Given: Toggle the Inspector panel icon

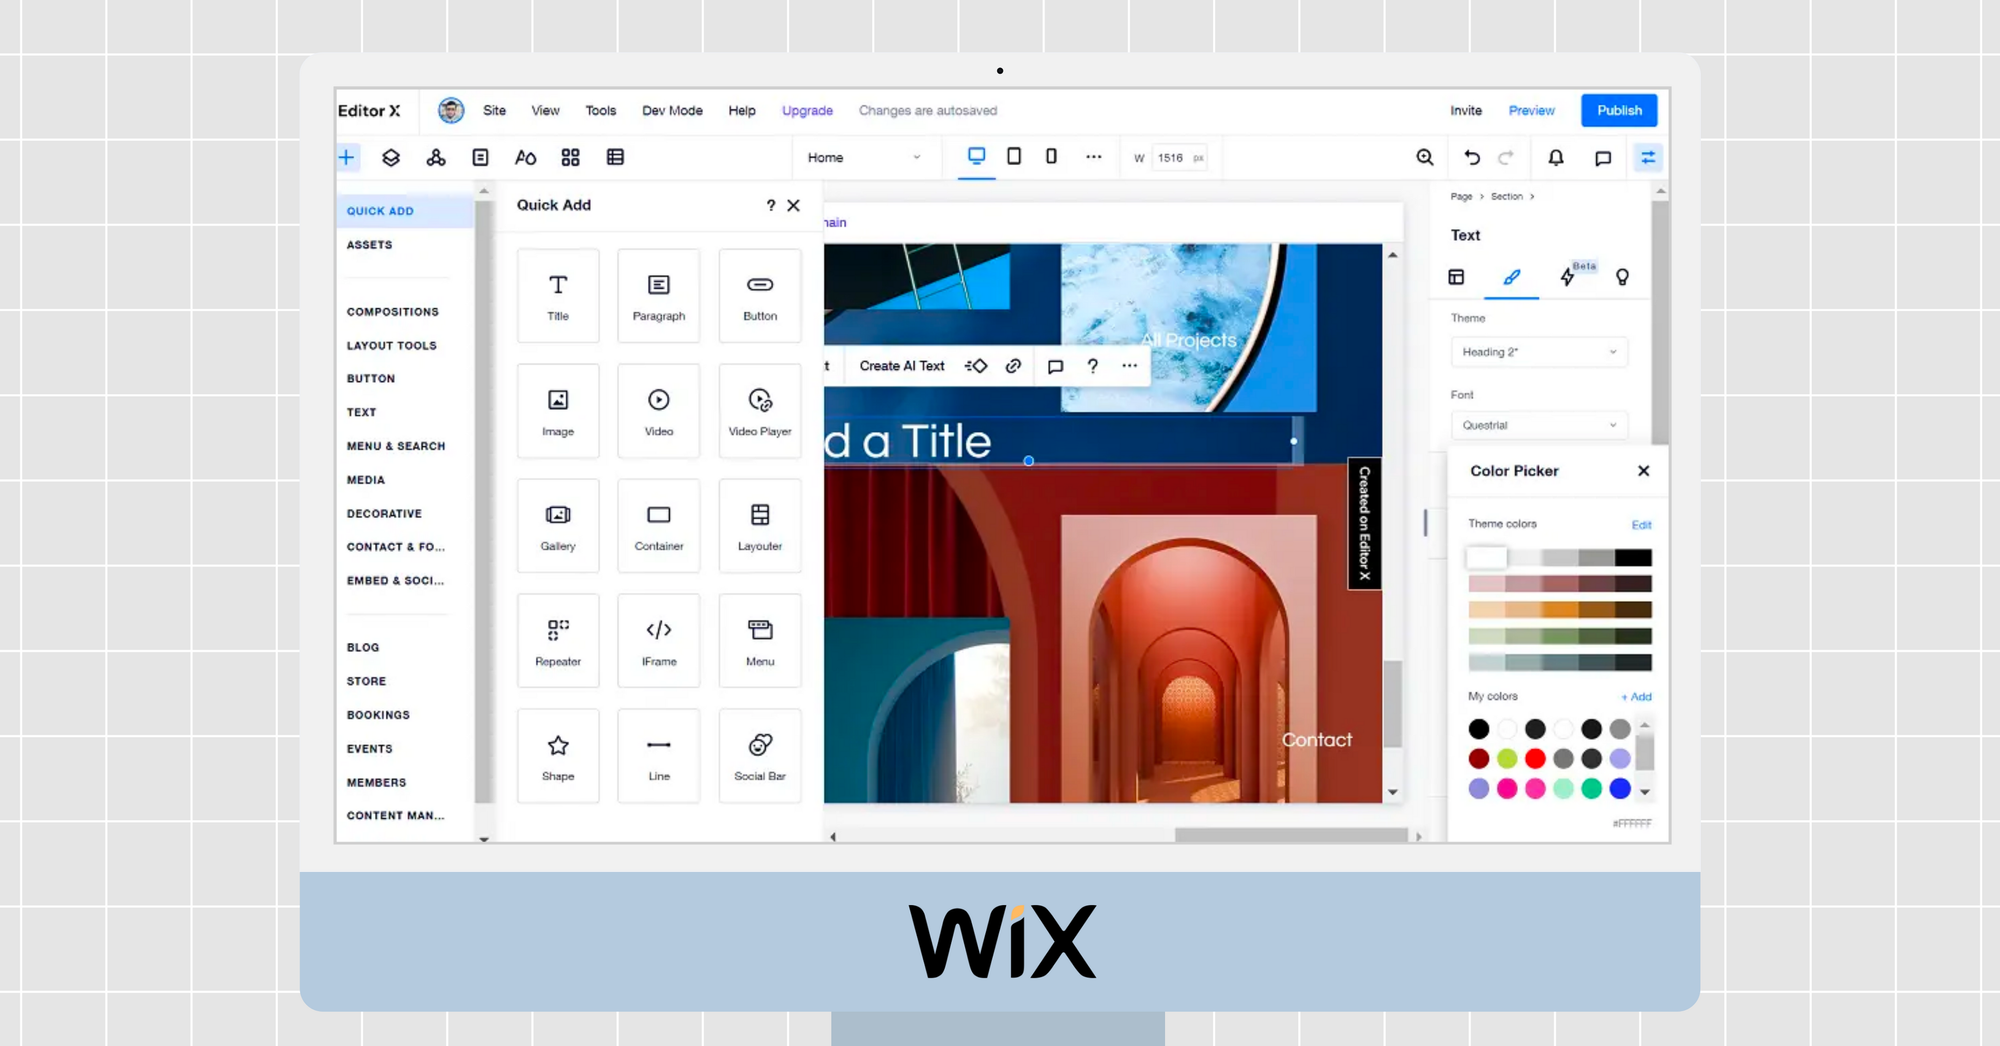Looking at the screenshot, I should [1648, 157].
